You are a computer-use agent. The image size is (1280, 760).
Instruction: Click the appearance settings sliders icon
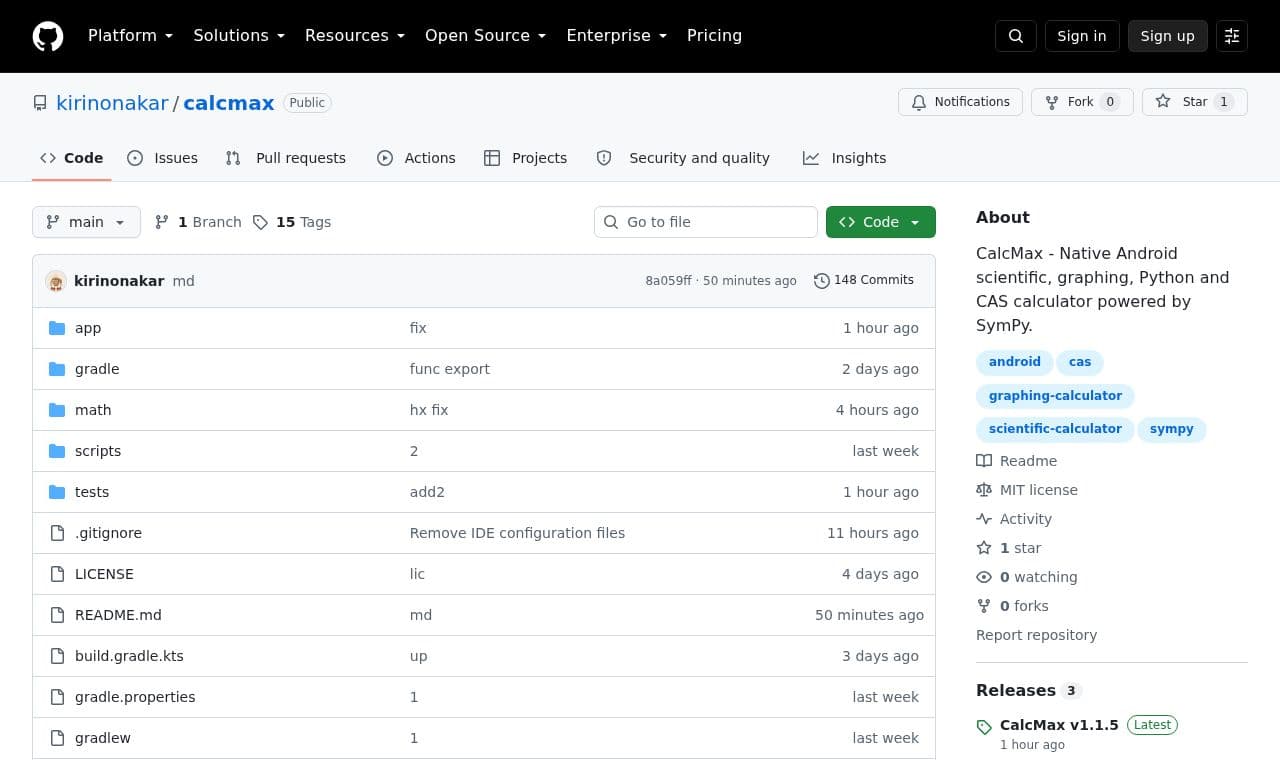click(x=1232, y=36)
